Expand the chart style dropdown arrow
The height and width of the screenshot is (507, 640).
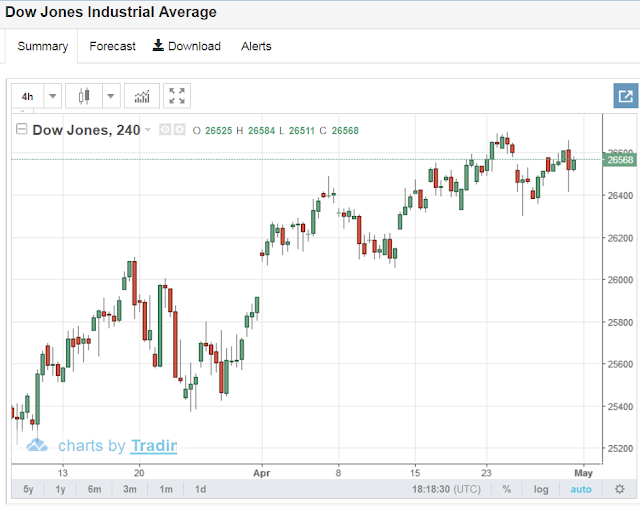111,96
